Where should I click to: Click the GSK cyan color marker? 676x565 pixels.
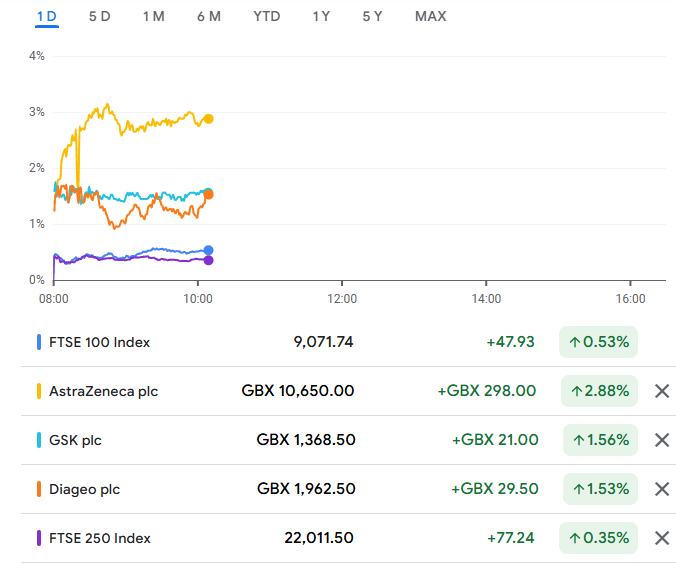[39, 440]
